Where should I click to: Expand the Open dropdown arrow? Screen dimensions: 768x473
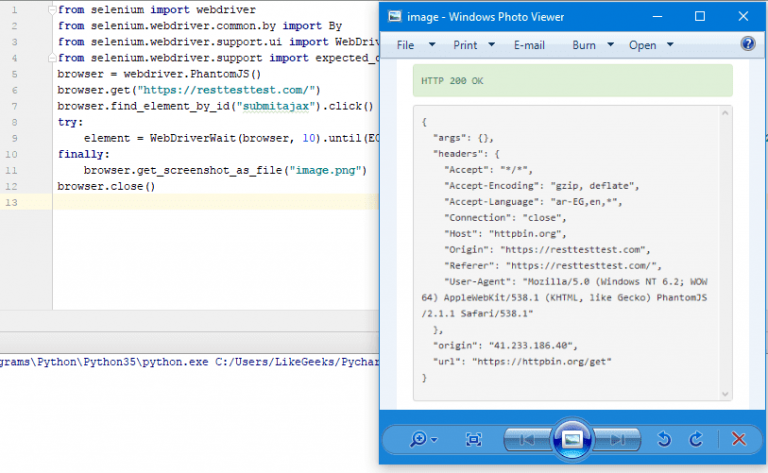(670, 45)
